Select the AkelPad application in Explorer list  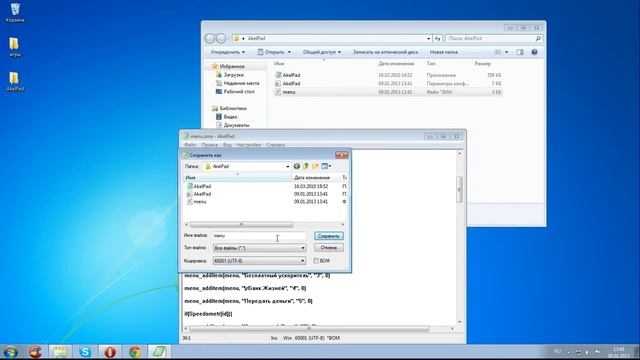(x=388, y=75)
